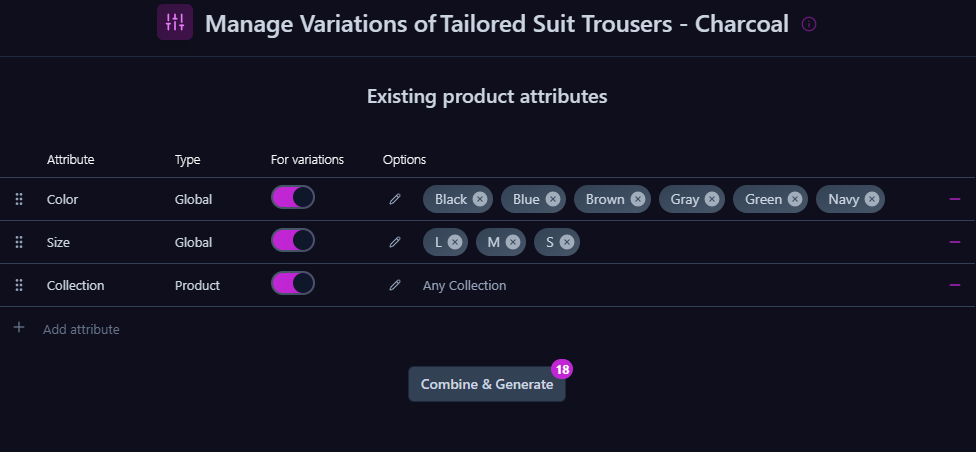The height and width of the screenshot is (452, 976).
Task: Click the Any Collection options field
Action: point(465,285)
